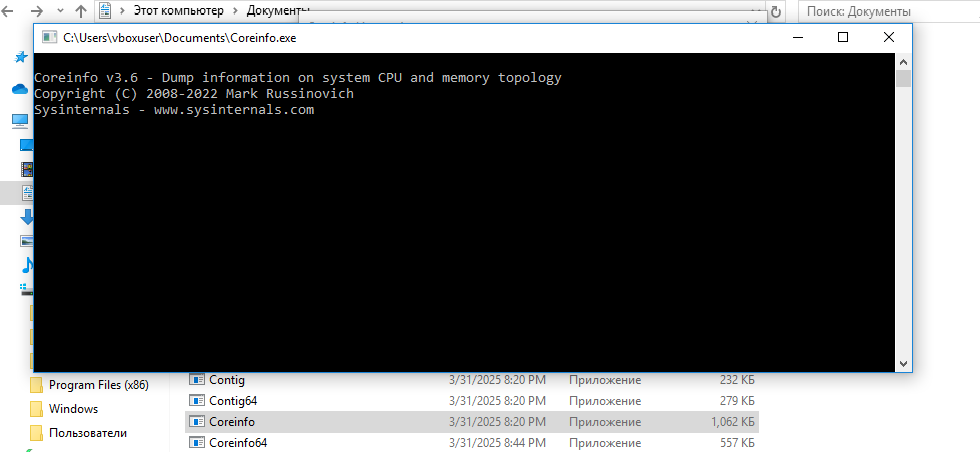Click the '1,062 КБ' size value
The width and height of the screenshot is (980, 452).
point(732,421)
